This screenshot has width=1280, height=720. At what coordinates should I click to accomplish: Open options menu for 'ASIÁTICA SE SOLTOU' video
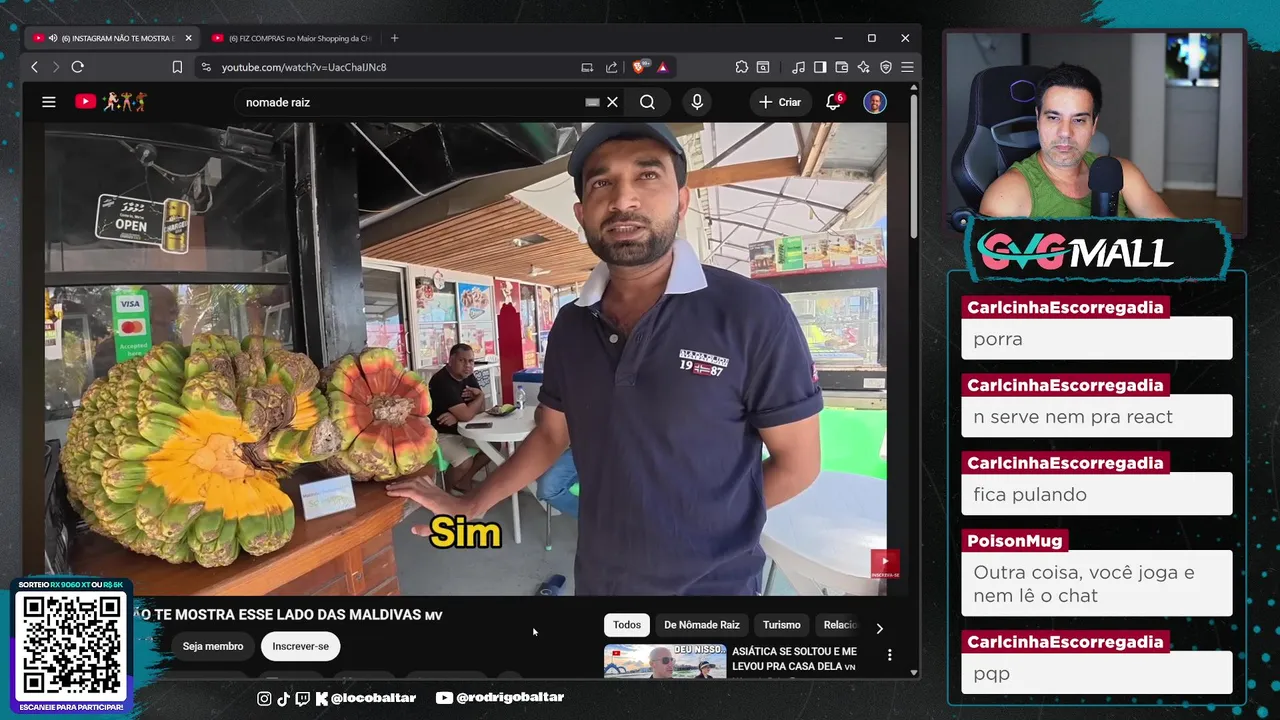889,655
